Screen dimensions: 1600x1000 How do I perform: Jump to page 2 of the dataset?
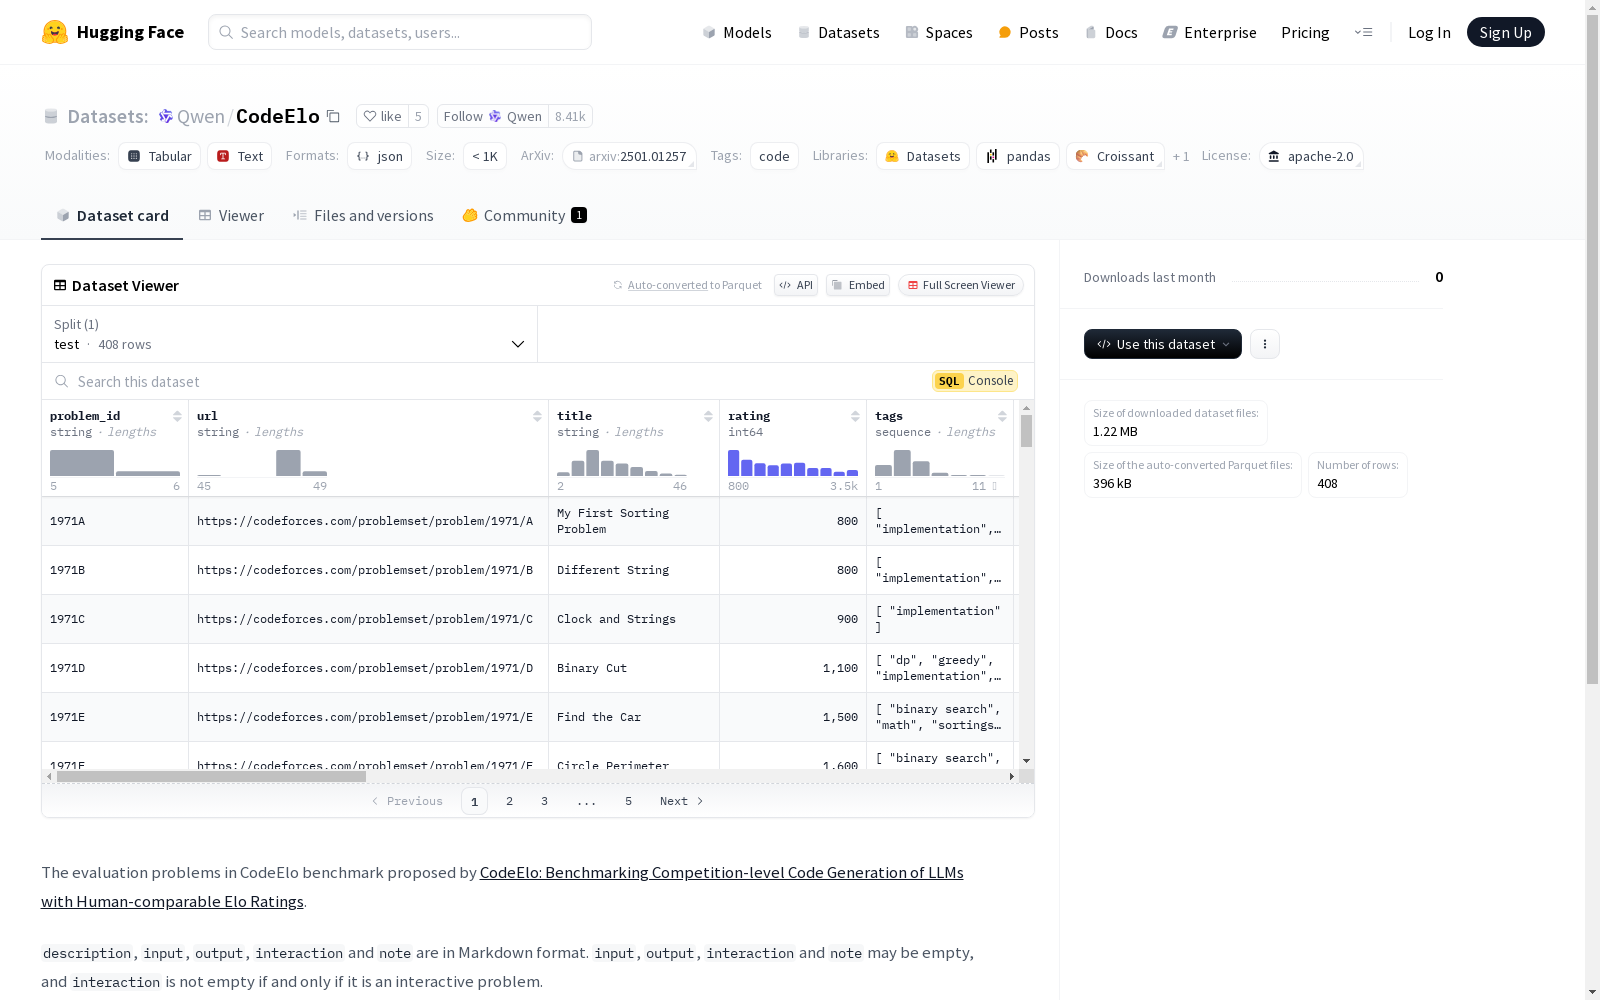click(510, 801)
